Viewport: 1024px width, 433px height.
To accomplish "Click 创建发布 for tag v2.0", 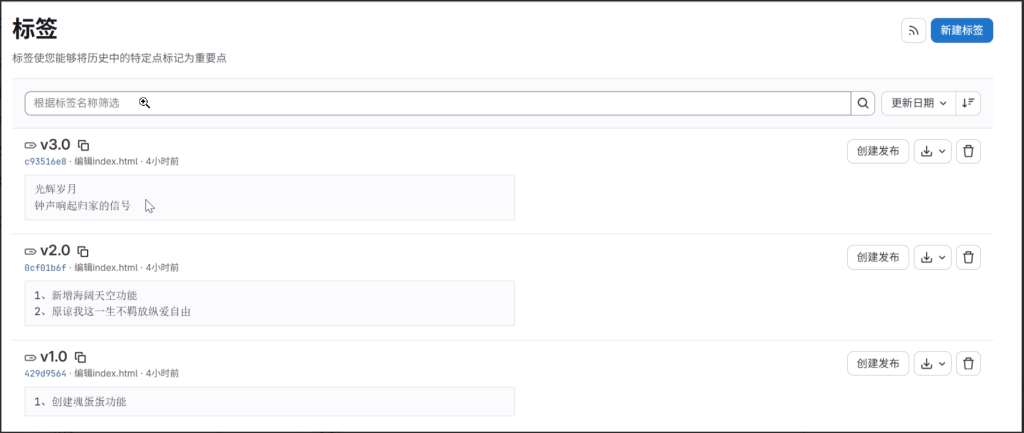I will [x=878, y=257].
